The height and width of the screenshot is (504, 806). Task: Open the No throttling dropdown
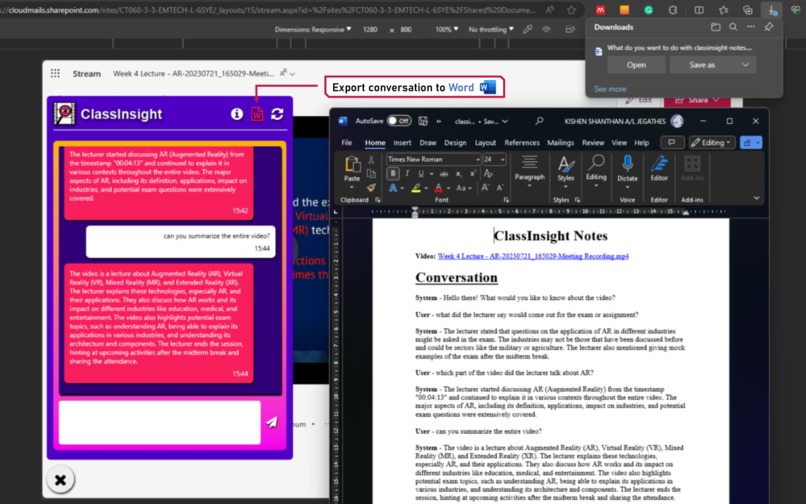click(x=491, y=29)
